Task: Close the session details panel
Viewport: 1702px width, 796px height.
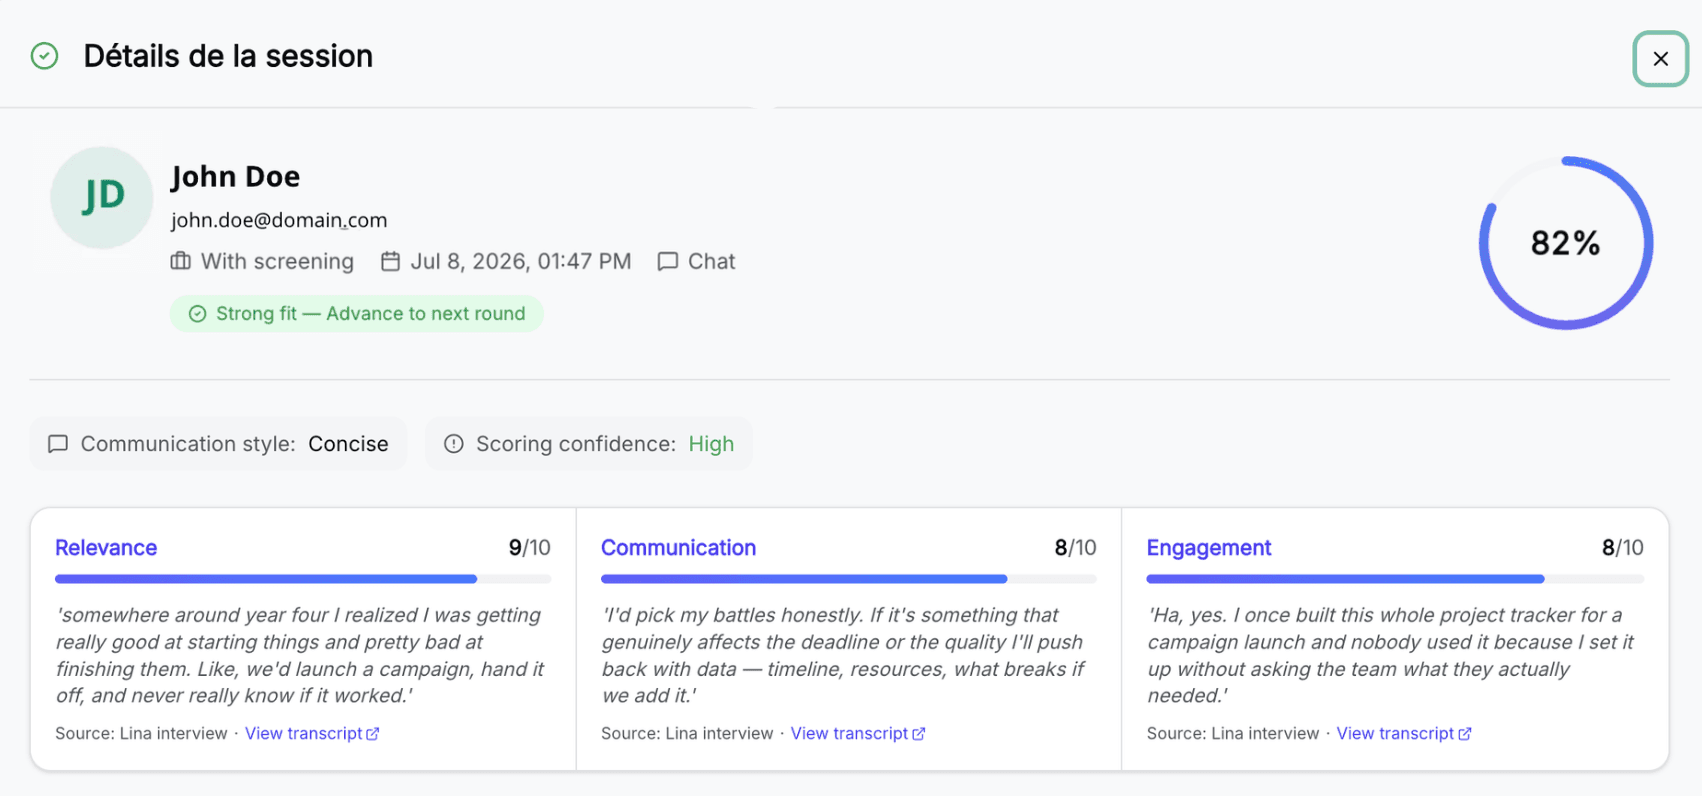Action: click(1660, 59)
